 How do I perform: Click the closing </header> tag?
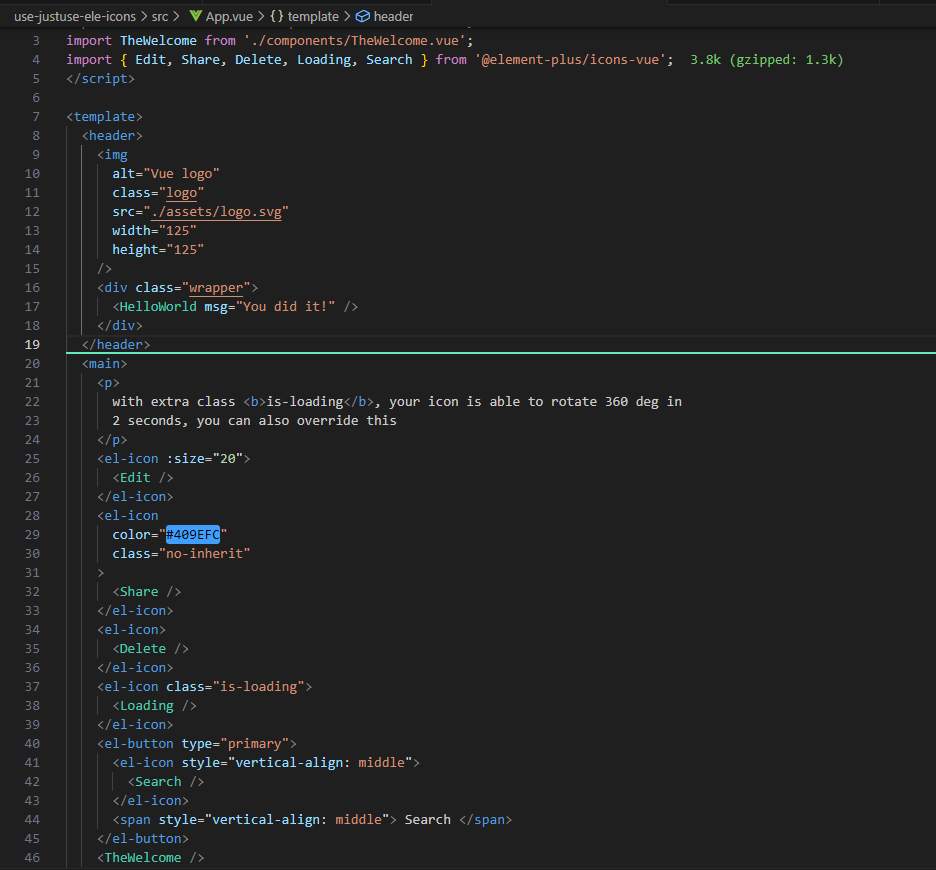(x=116, y=345)
